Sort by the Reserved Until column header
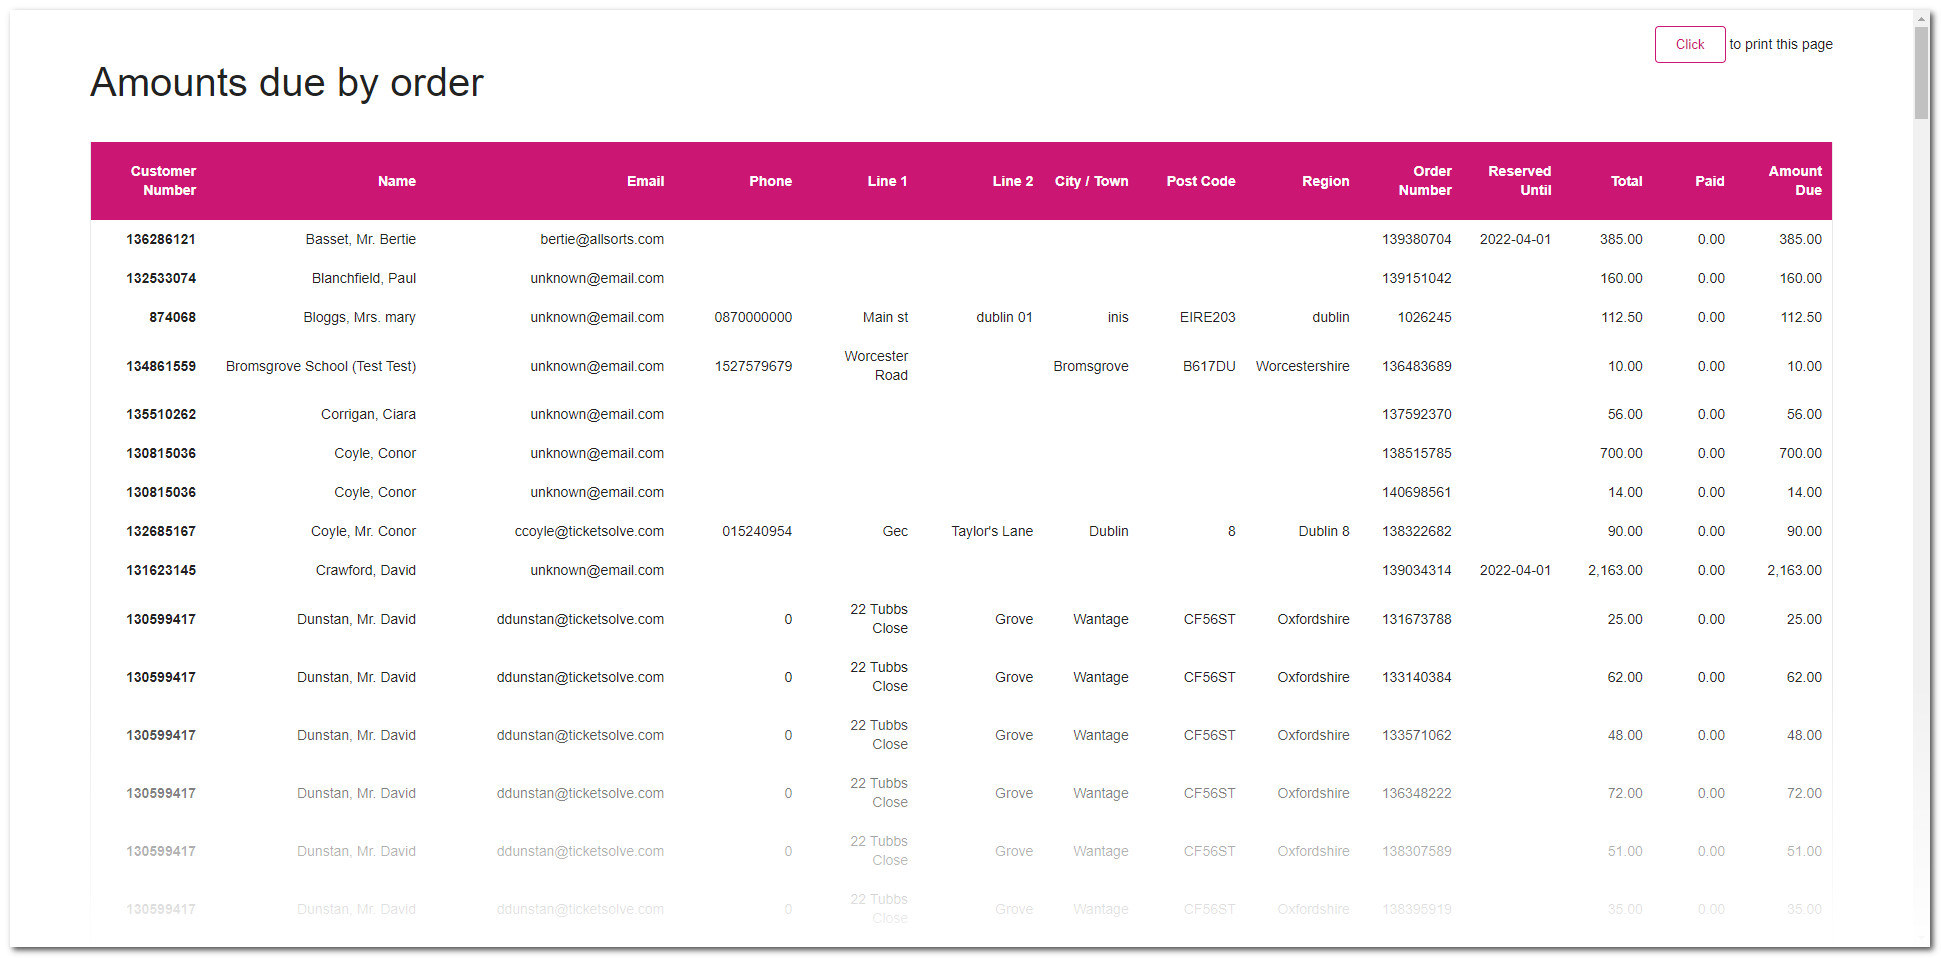Image resolution: width=1941 pixels, height=958 pixels. coord(1520,181)
